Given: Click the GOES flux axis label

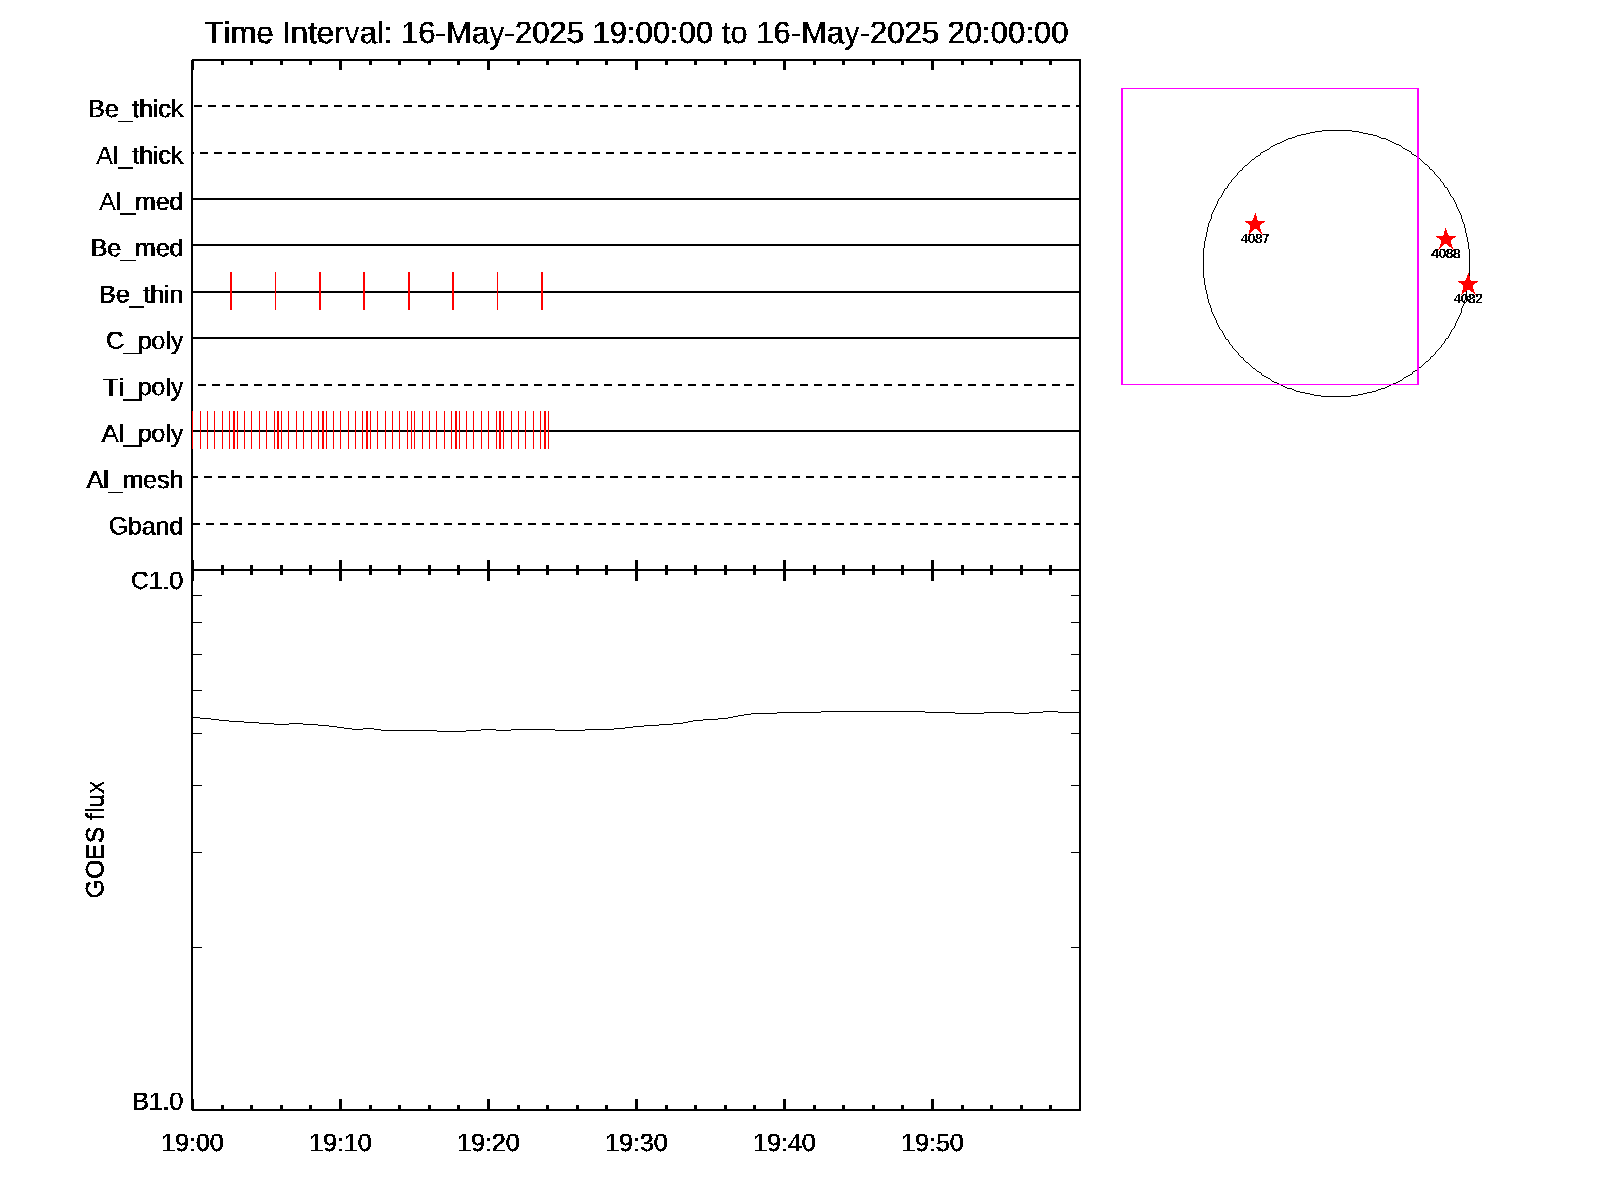Looking at the screenshot, I should coord(95,840).
